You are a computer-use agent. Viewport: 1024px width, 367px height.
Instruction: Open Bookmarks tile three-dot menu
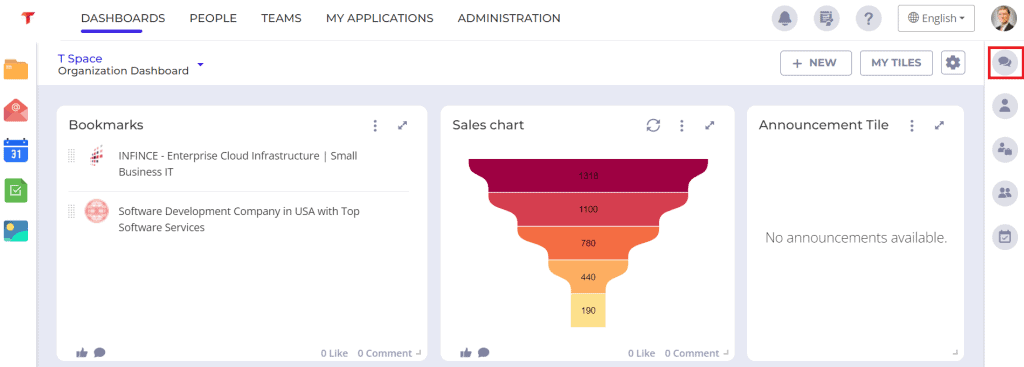pos(375,125)
